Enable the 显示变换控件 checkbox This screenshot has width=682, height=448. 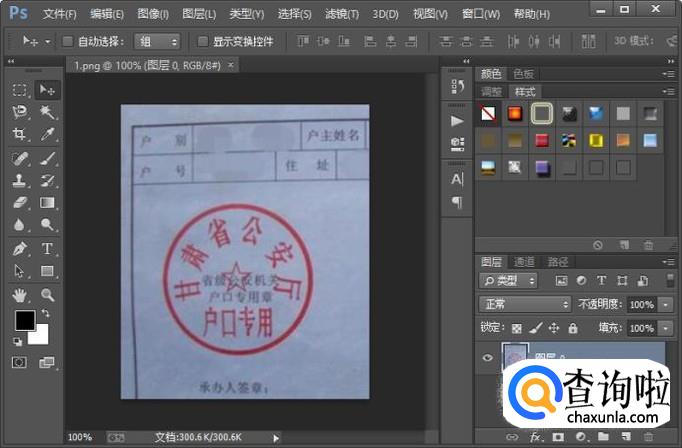203,41
